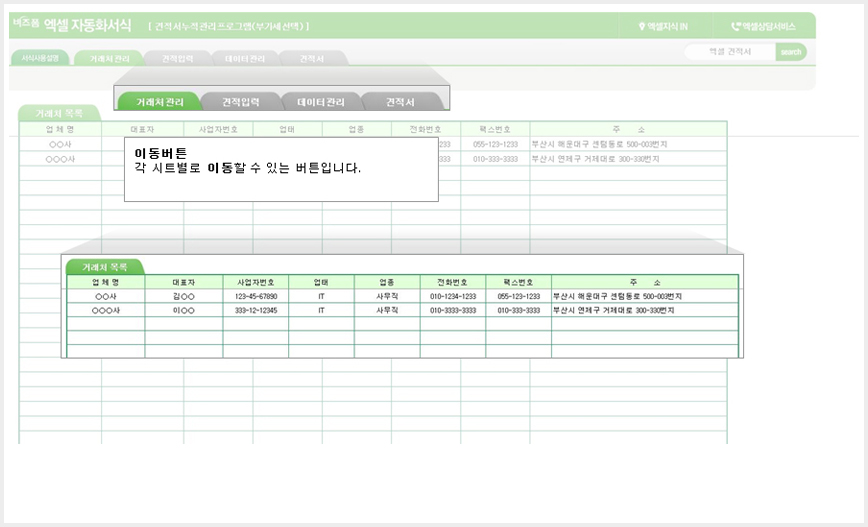The image size is (868, 527).
Task: Click 대표자 header in enlarged callout table
Action: pyautogui.click(x=184, y=282)
